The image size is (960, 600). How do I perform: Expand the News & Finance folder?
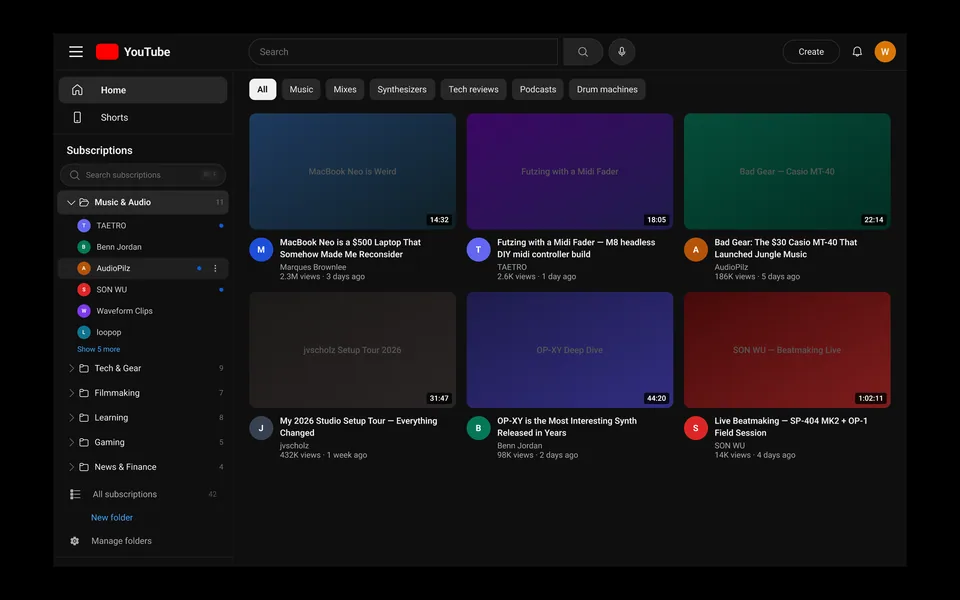click(71, 467)
